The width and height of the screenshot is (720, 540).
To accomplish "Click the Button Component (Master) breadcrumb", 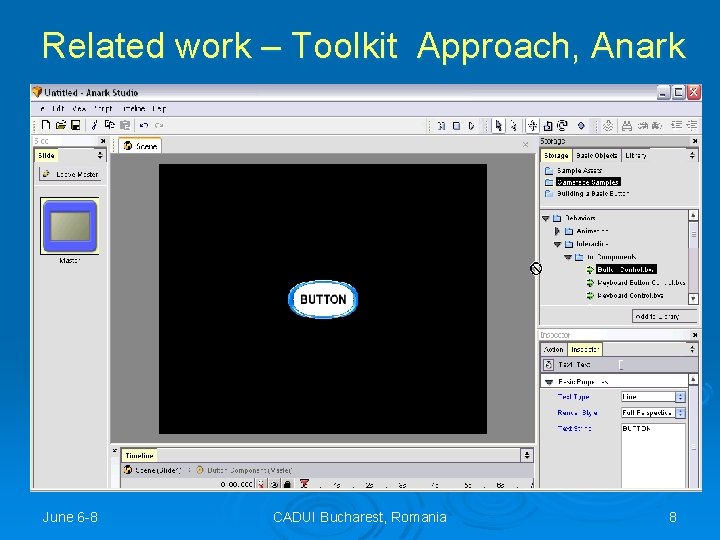I will 243,470.
